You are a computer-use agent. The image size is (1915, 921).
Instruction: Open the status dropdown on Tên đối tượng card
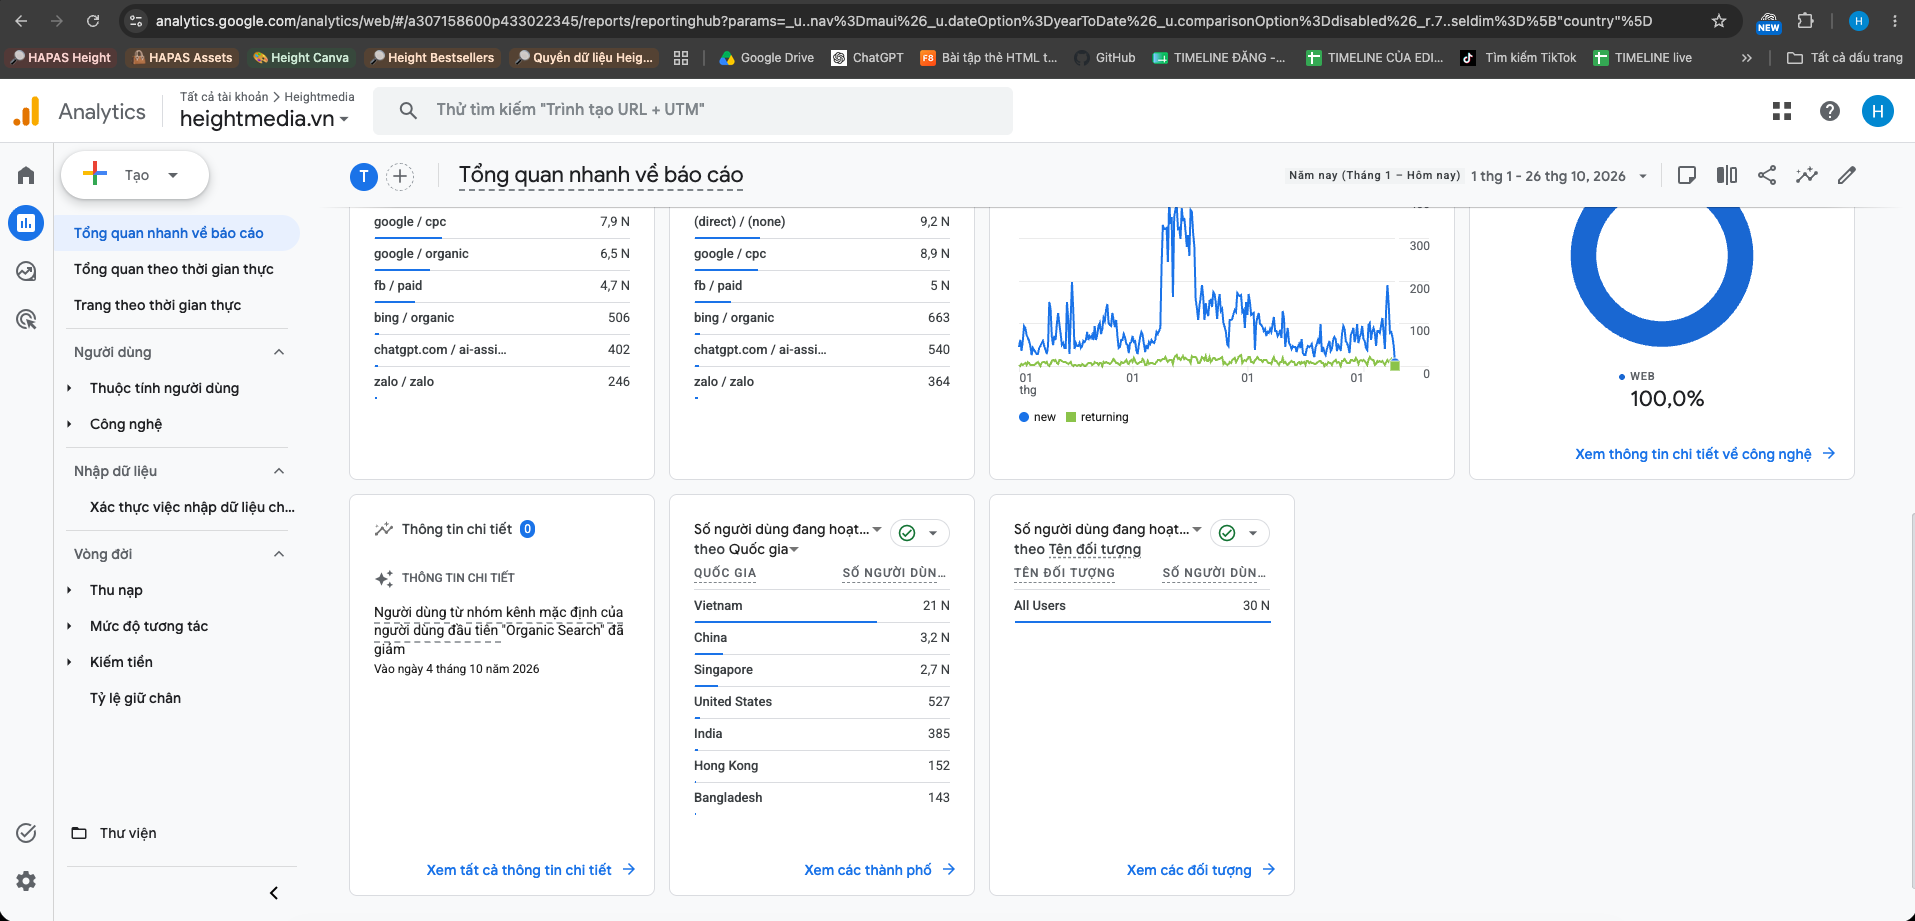[1240, 533]
